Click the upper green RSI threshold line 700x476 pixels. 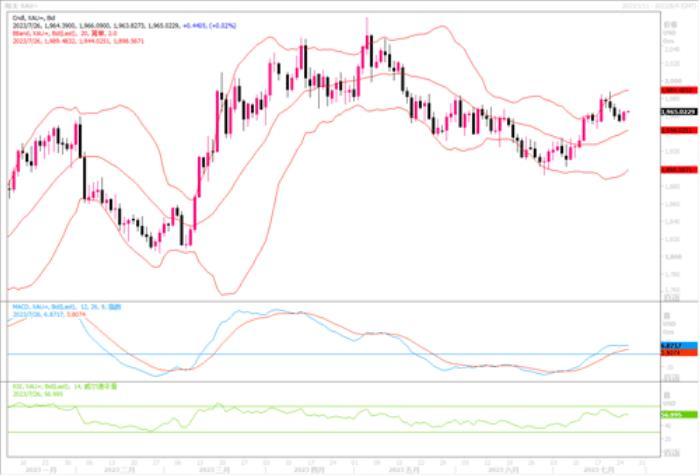click(300, 406)
